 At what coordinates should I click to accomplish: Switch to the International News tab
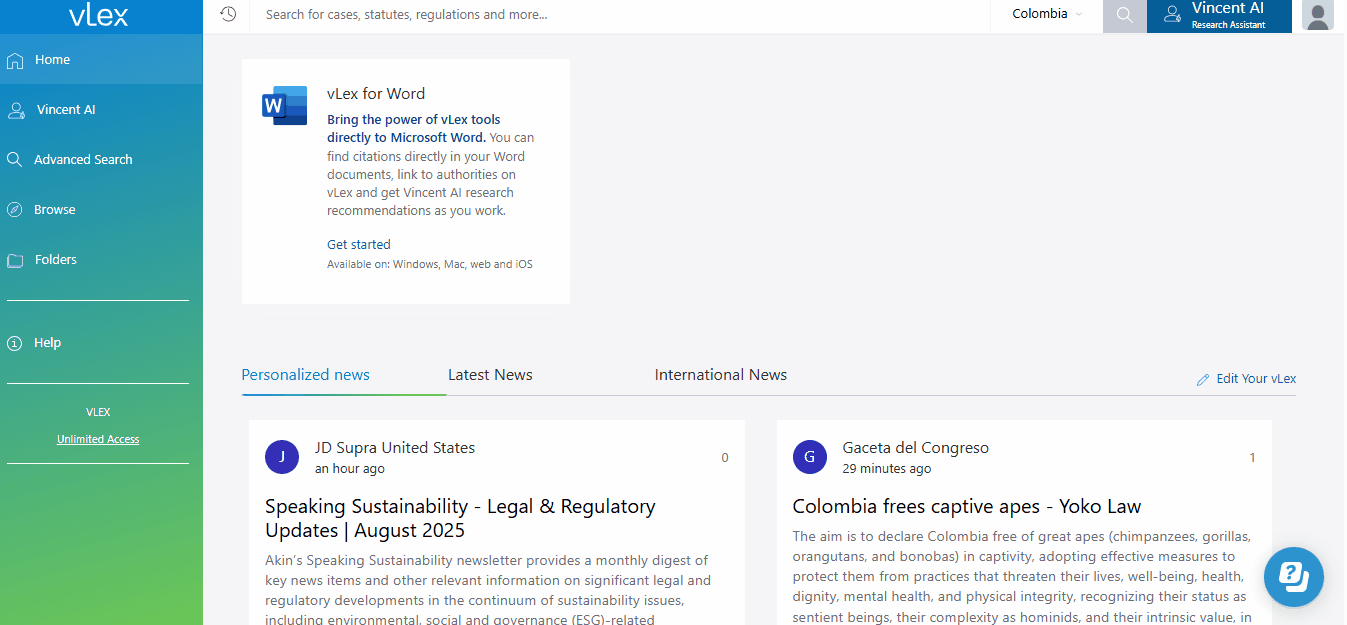(x=720, y=375)
